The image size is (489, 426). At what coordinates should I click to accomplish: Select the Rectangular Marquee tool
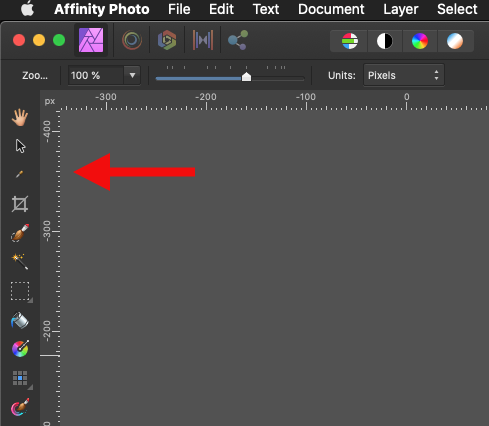(x=20, y=291)
